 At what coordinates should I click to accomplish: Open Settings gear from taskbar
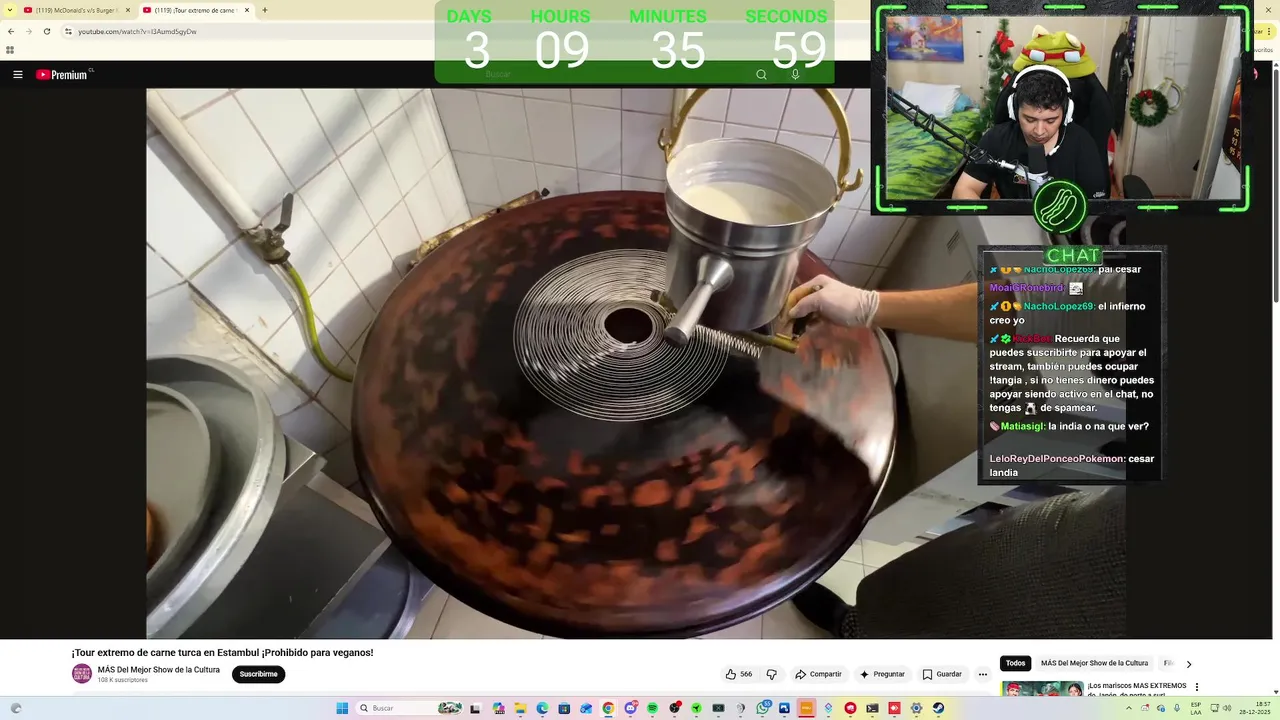pos(916,708)
